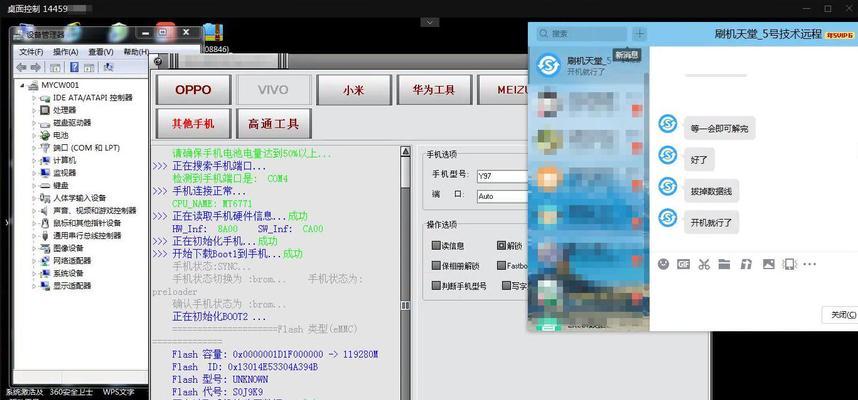Click the battery icon next to 电池
This screenshot has width=858, height=400.
(45, 135)
